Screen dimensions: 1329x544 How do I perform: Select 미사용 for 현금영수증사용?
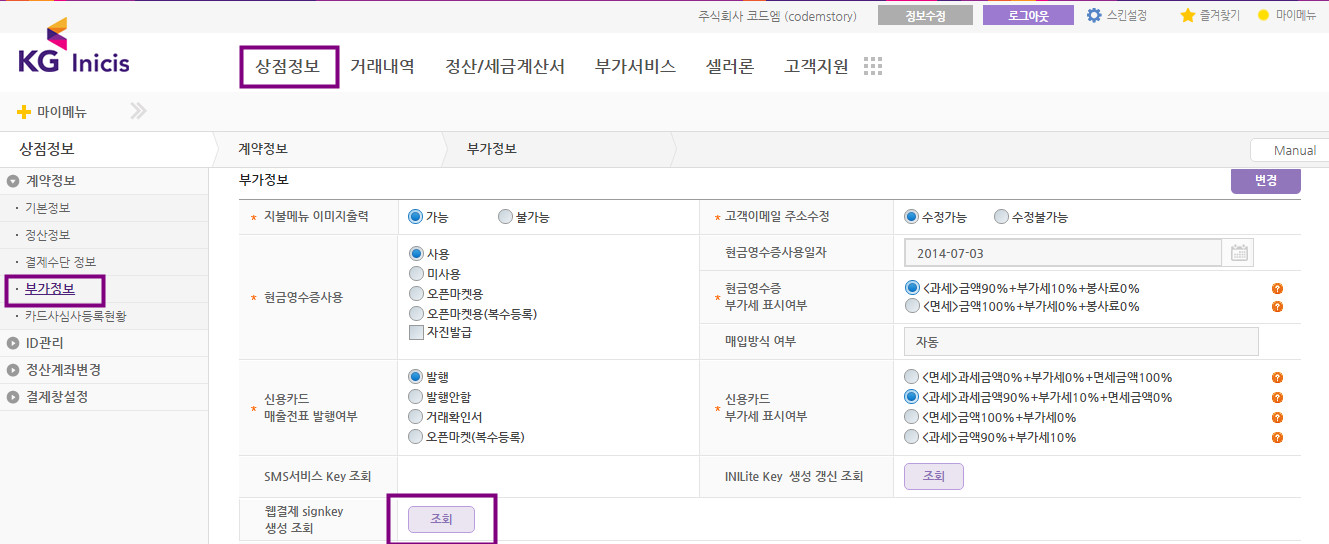point(416,273)
